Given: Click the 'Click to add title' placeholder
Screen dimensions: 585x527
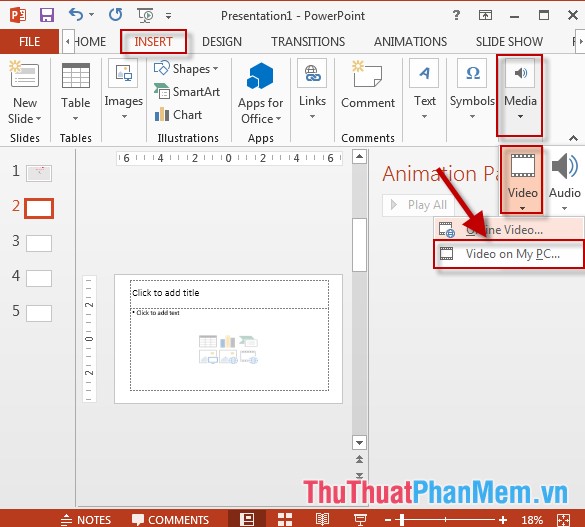Looking at the screenshot, I should [229, 294].
